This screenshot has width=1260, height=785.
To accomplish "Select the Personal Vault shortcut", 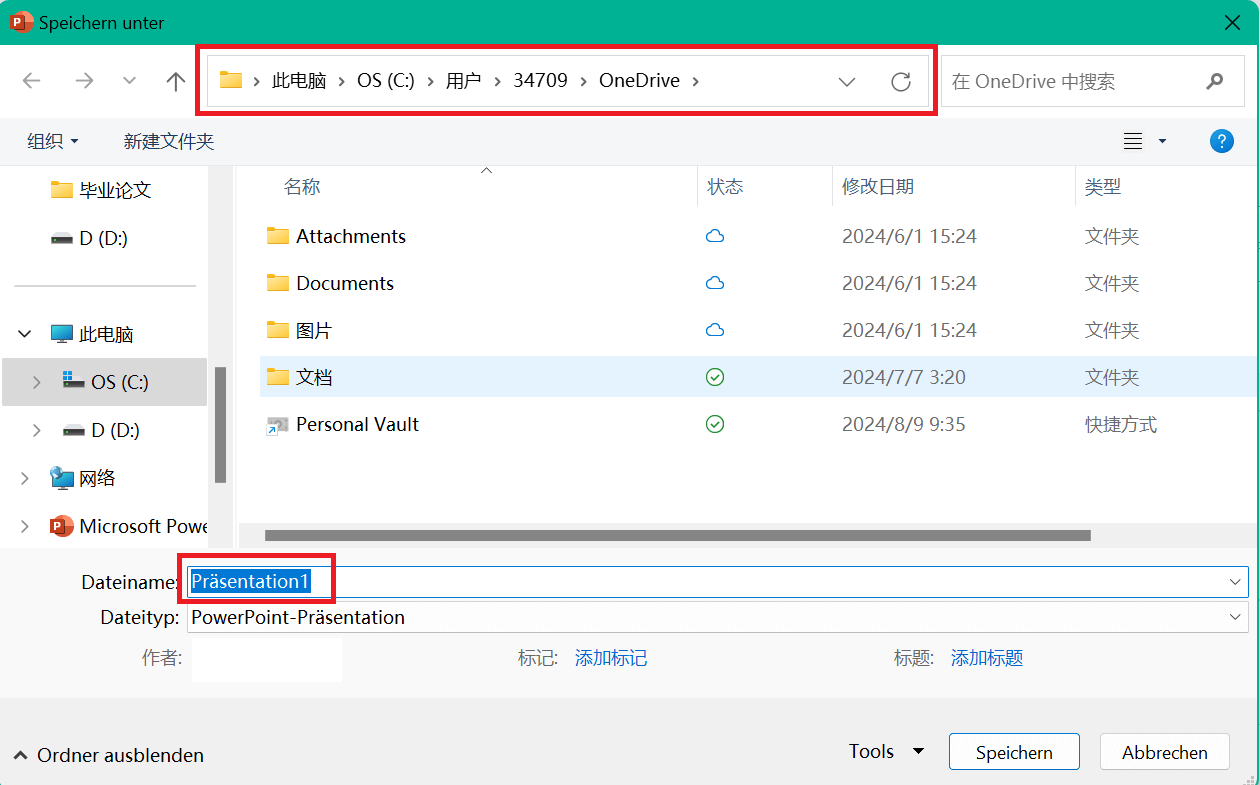I will [357, 425].
